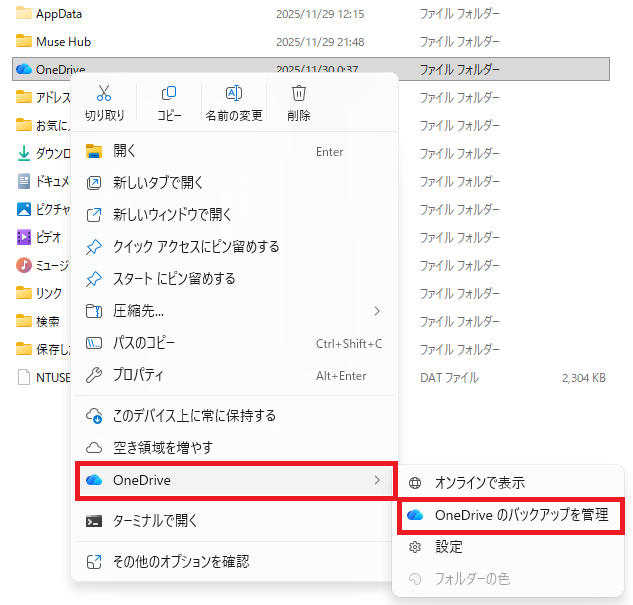
Task: Select 開く to open the folder
Action: coord(125,151)
